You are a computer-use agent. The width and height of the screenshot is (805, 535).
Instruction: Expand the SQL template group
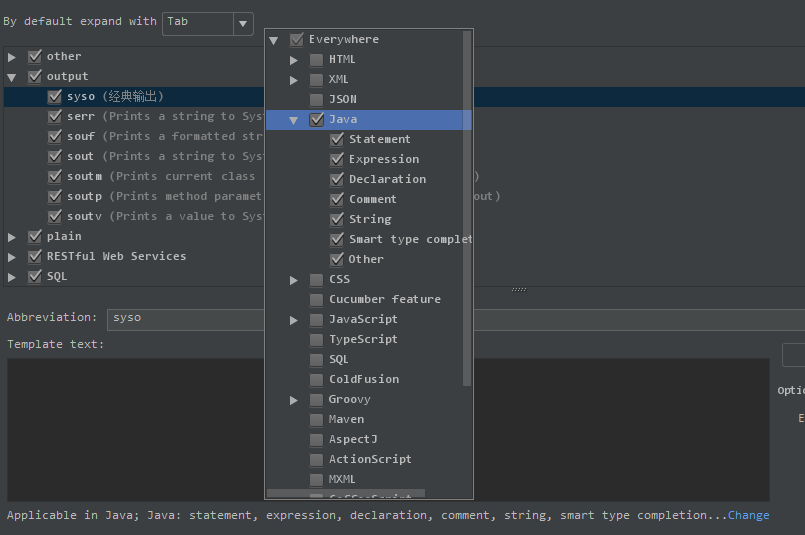click(12, 277)
